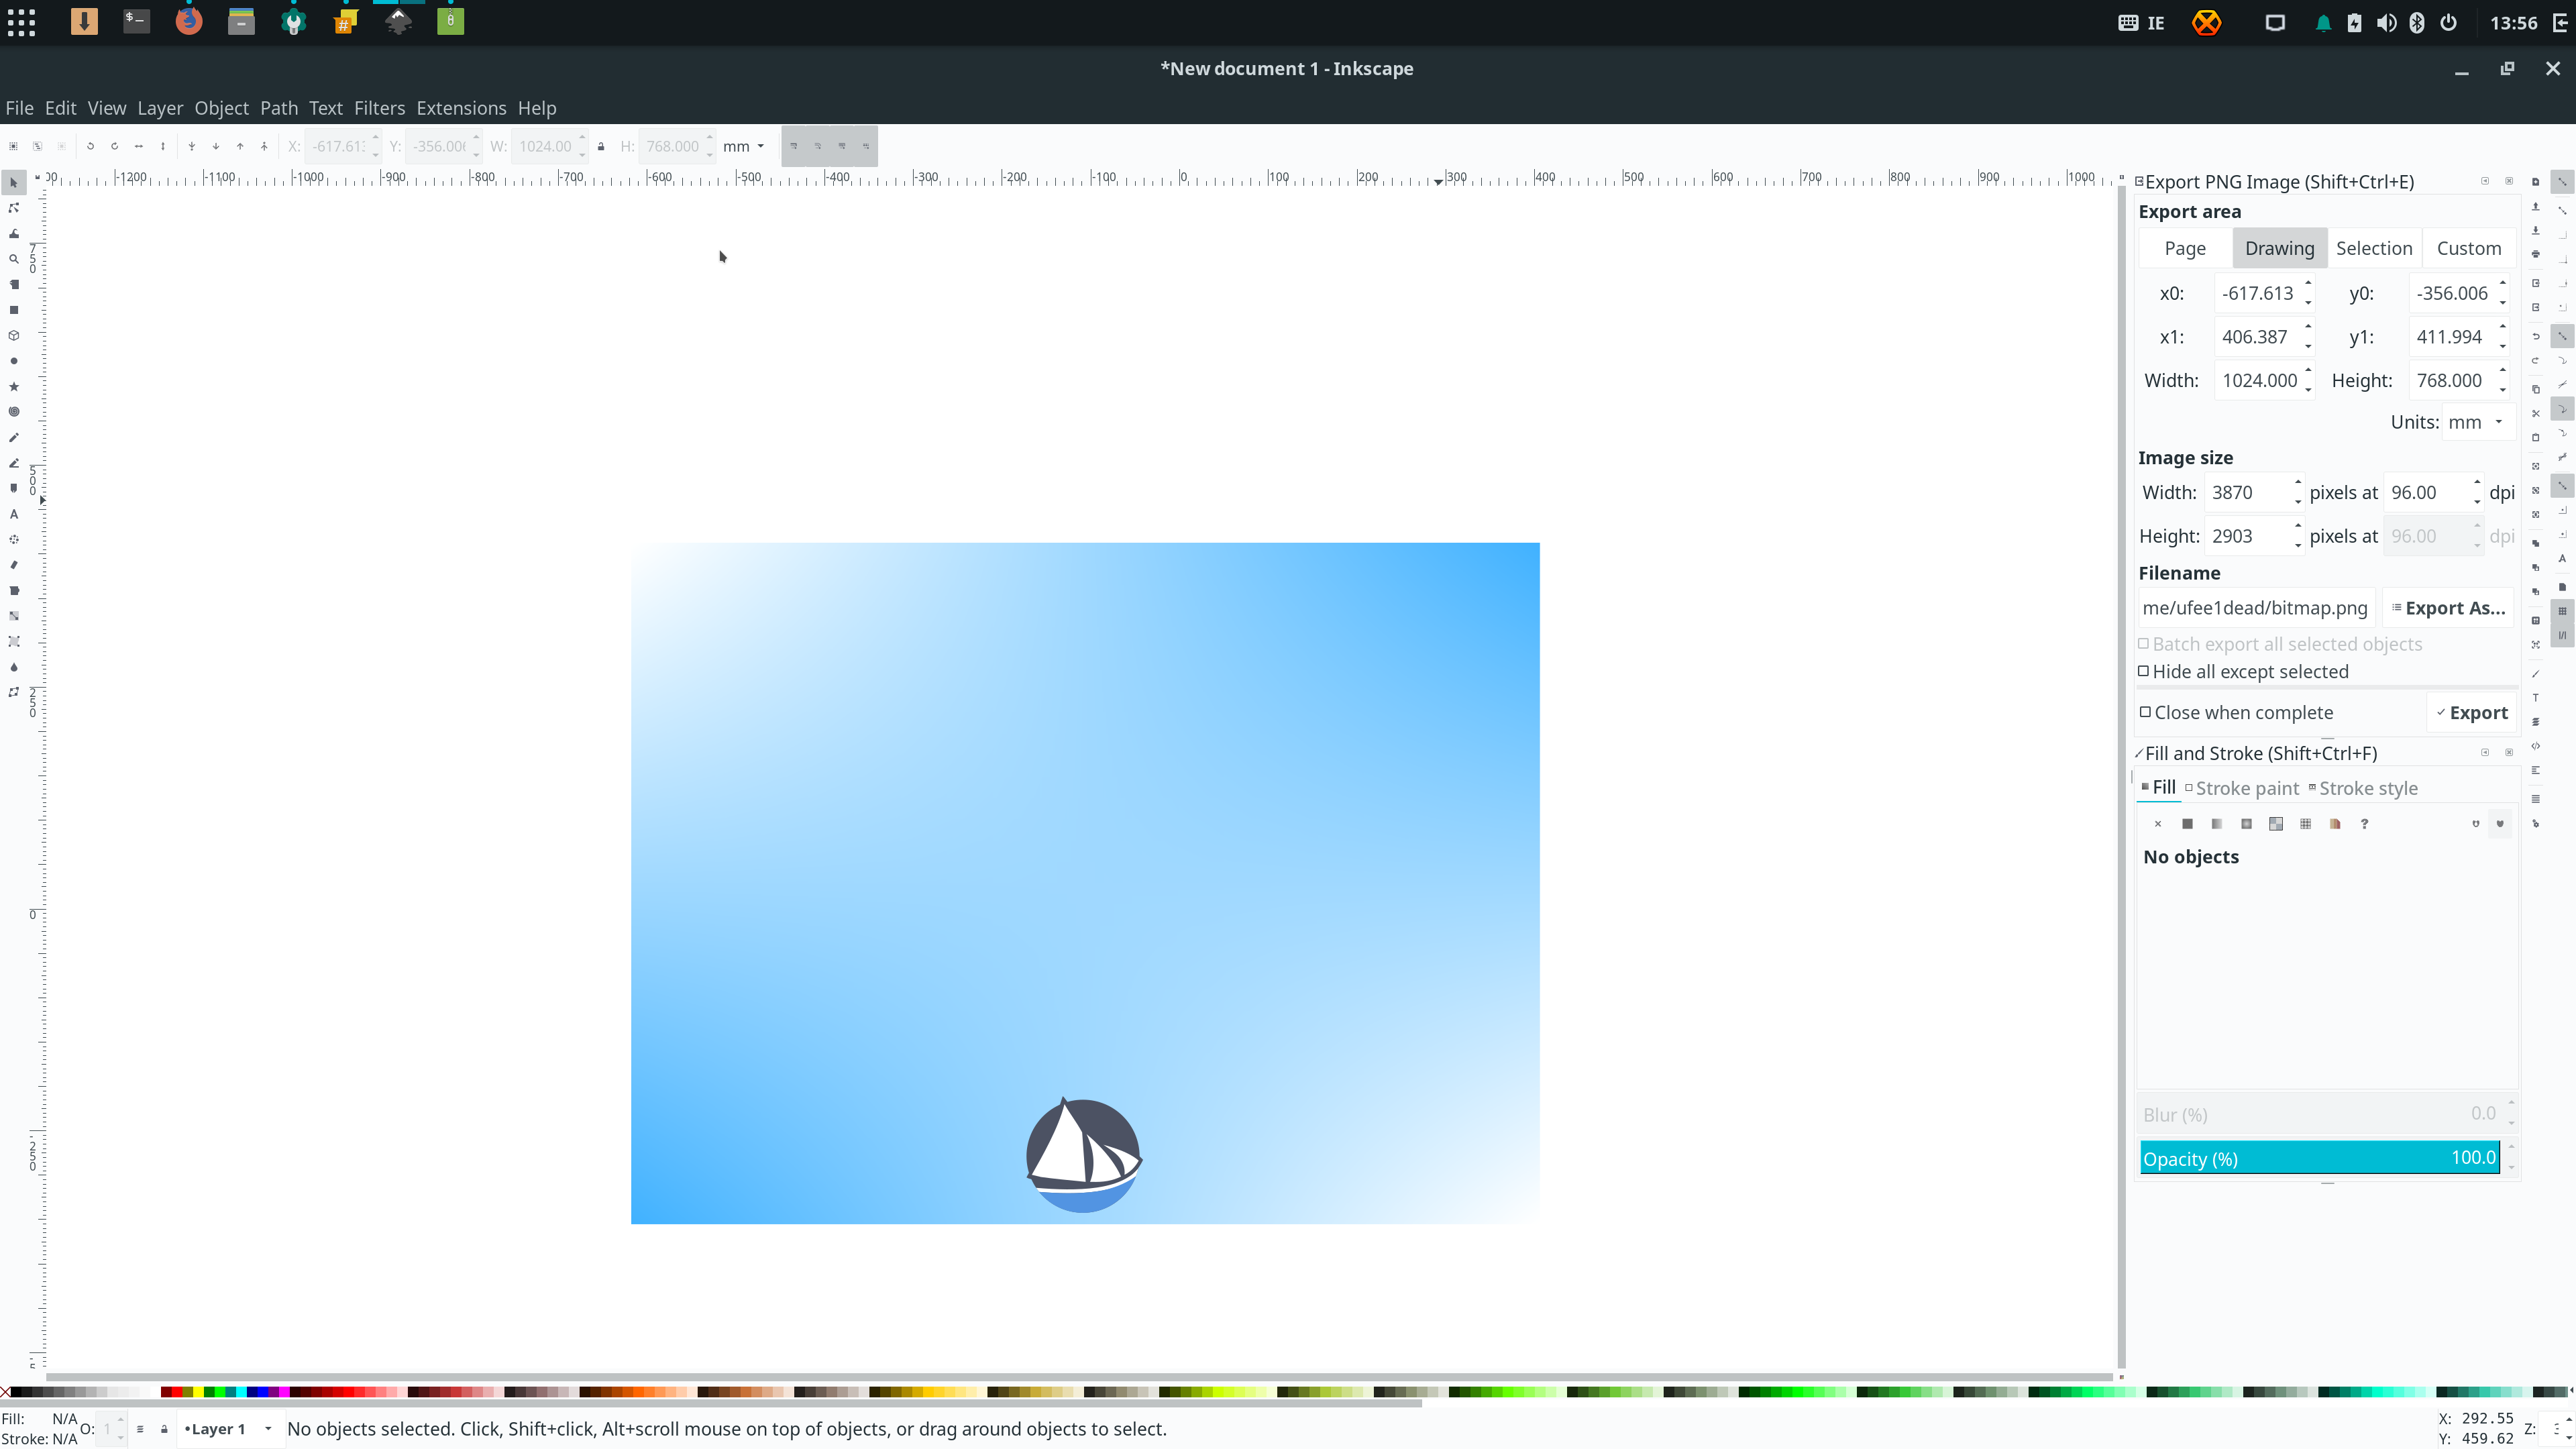The image size is (2576, 1449).
Task: Open the File menu
Action: (19, 108)
